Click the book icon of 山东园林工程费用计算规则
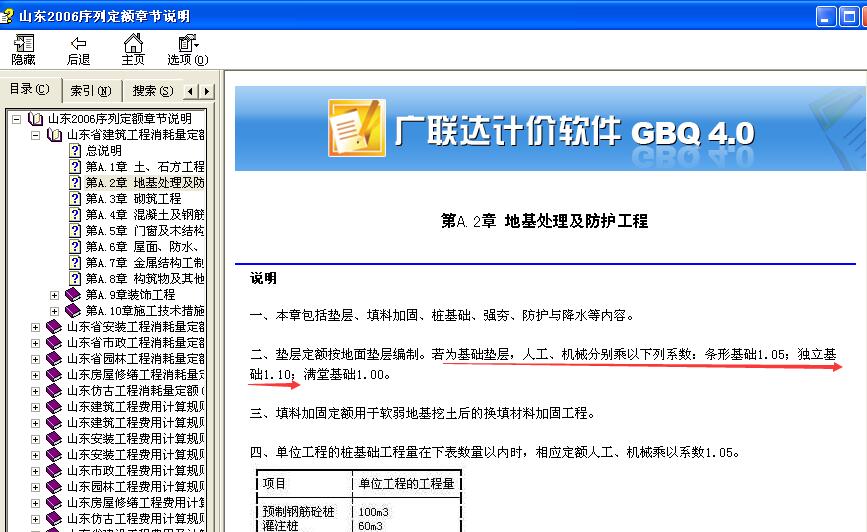This screenshot has width=867, height=532. point(54,487)
